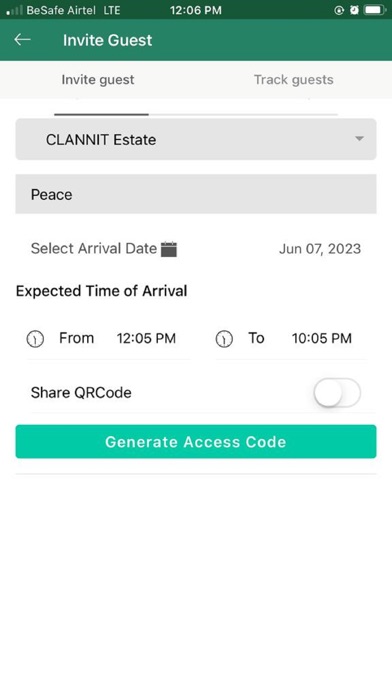The image size is (392, 696).
Task: Edit the 12:05 PM From time
Action: pyautogui.click(x=146, y=339)
